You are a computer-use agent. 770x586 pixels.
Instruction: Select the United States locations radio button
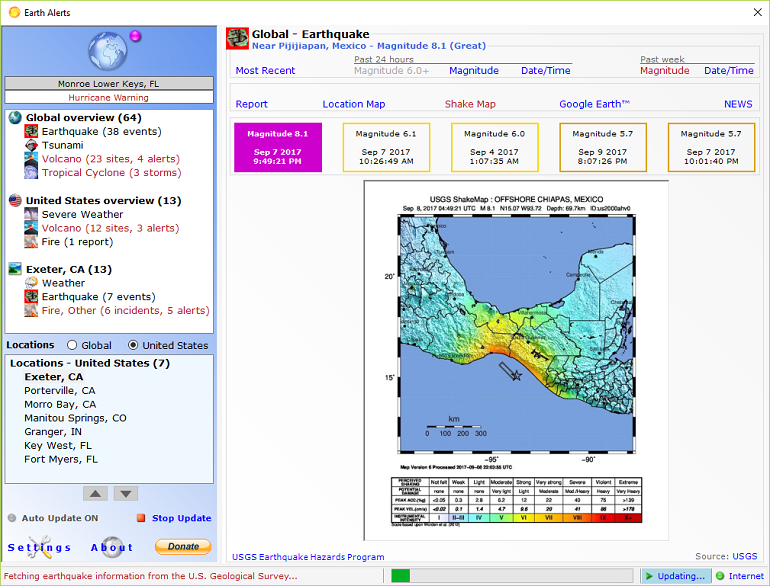click(x=133, y=345)
